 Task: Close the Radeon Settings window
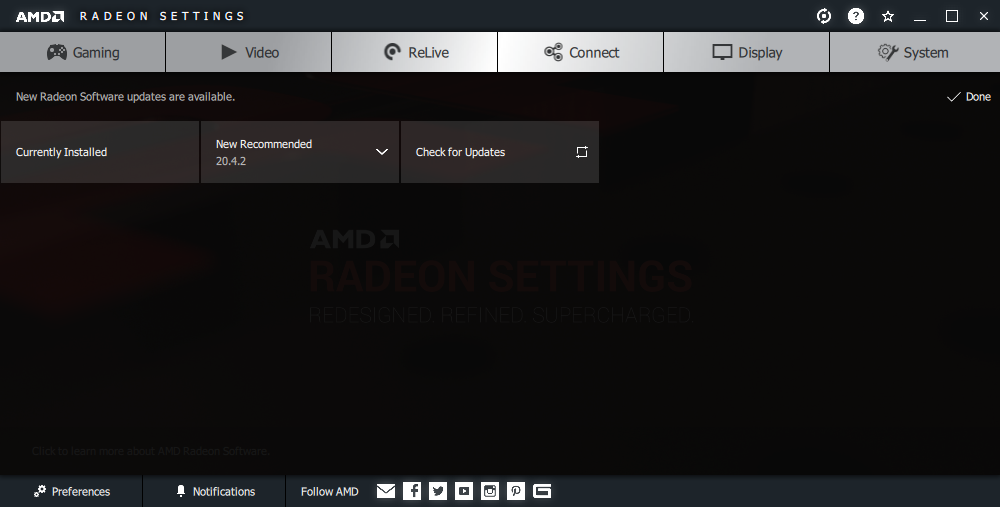click(983, 16)
